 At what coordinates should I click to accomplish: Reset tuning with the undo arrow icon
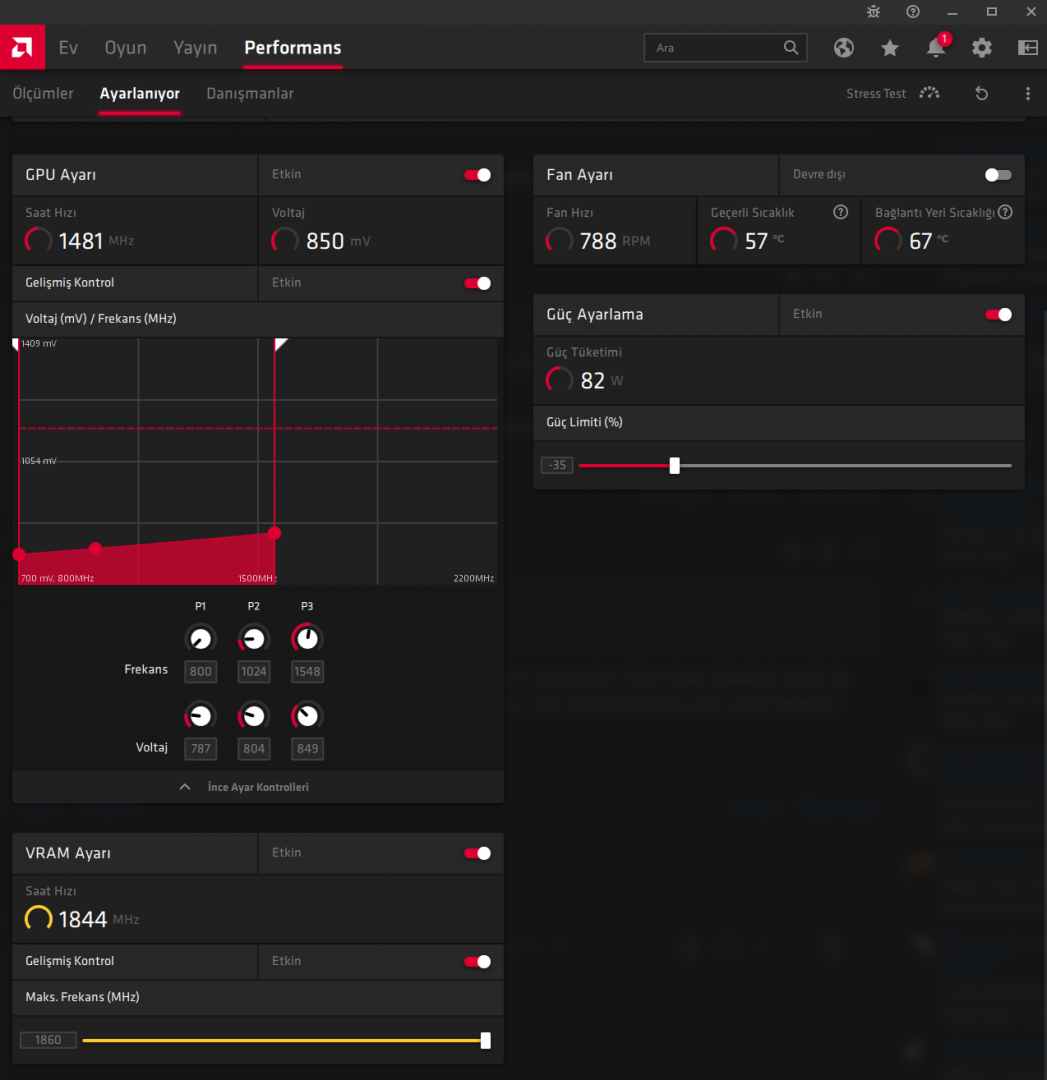[x=982, y=93]
